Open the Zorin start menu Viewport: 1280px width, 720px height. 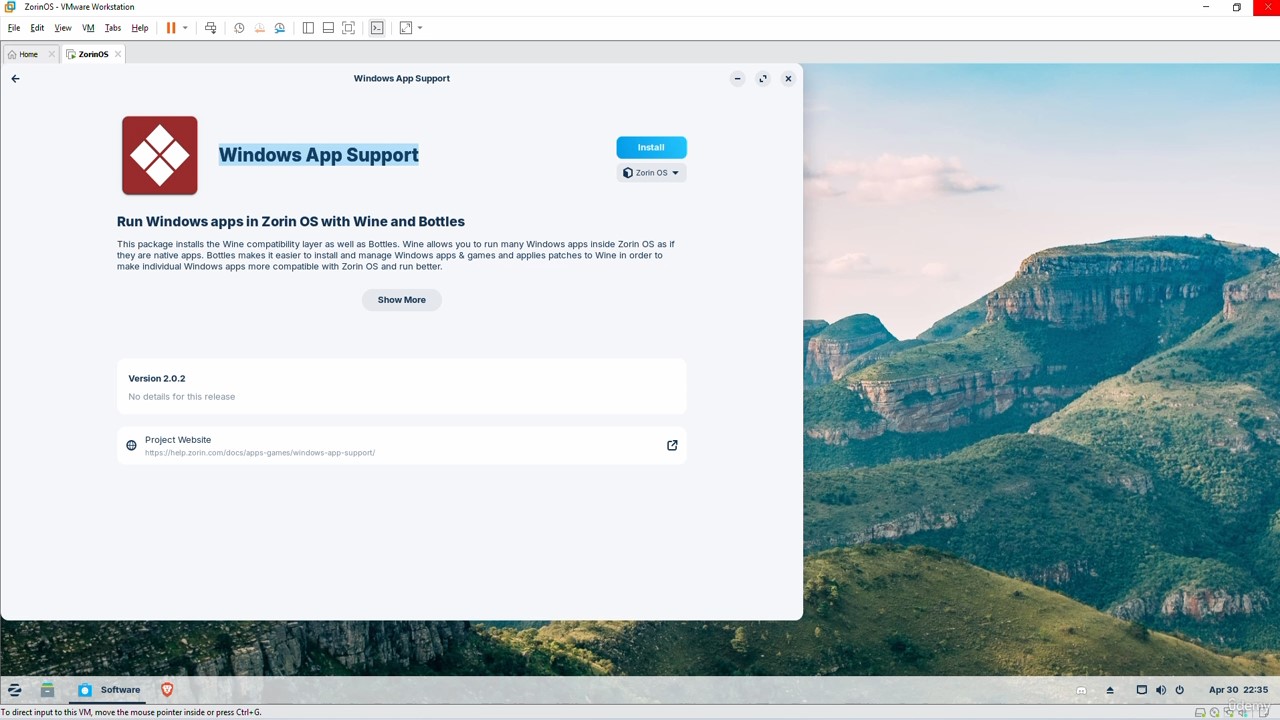click(x=15, y=690)
